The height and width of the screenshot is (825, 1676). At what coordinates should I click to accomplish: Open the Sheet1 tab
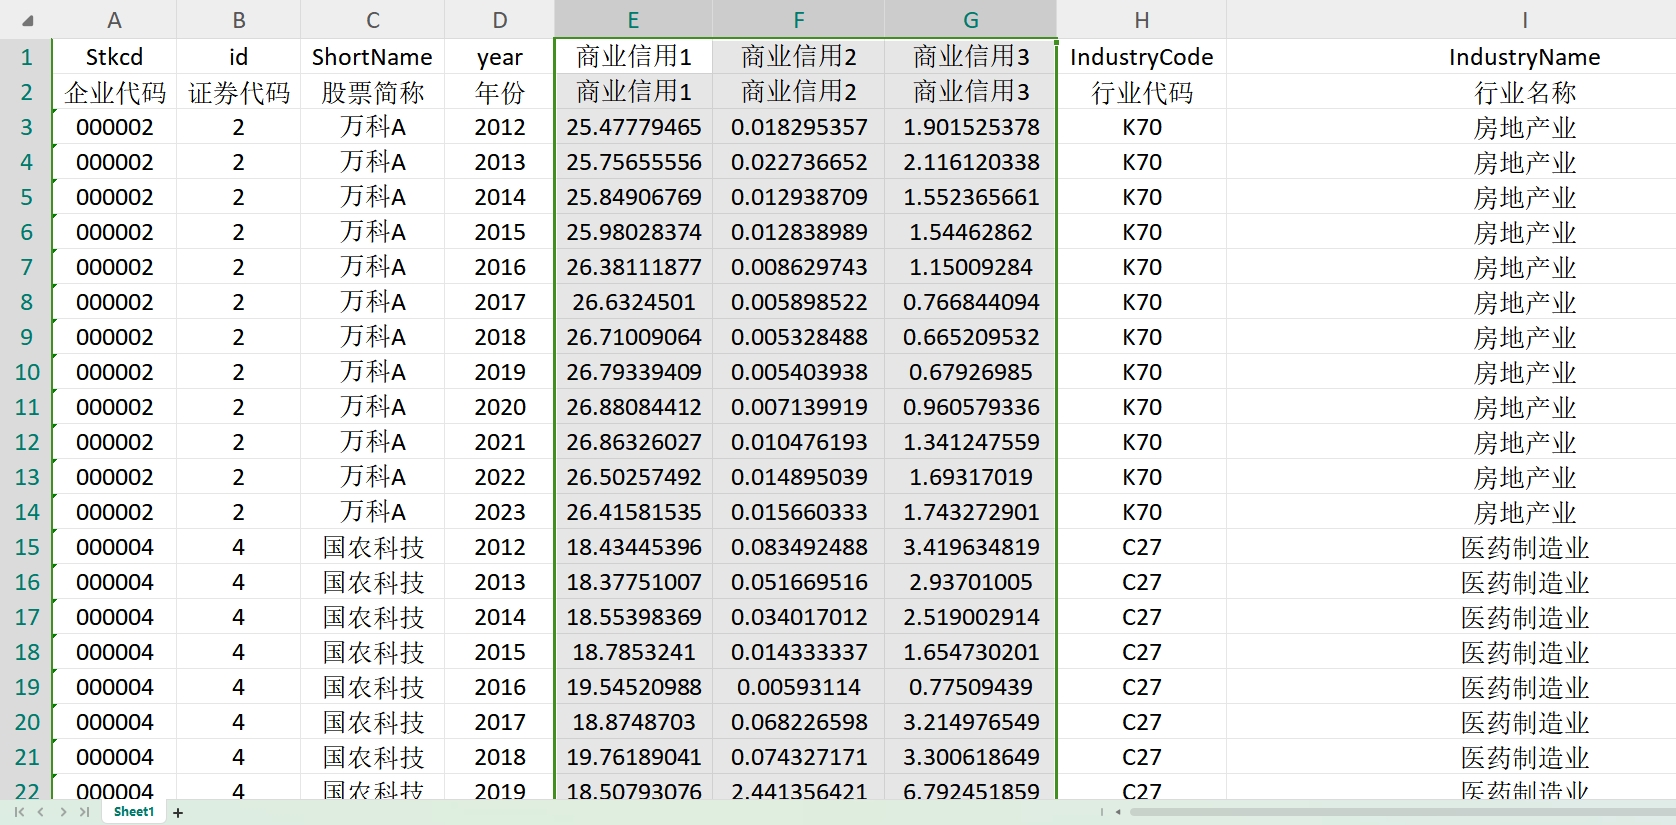click(134, 812)
